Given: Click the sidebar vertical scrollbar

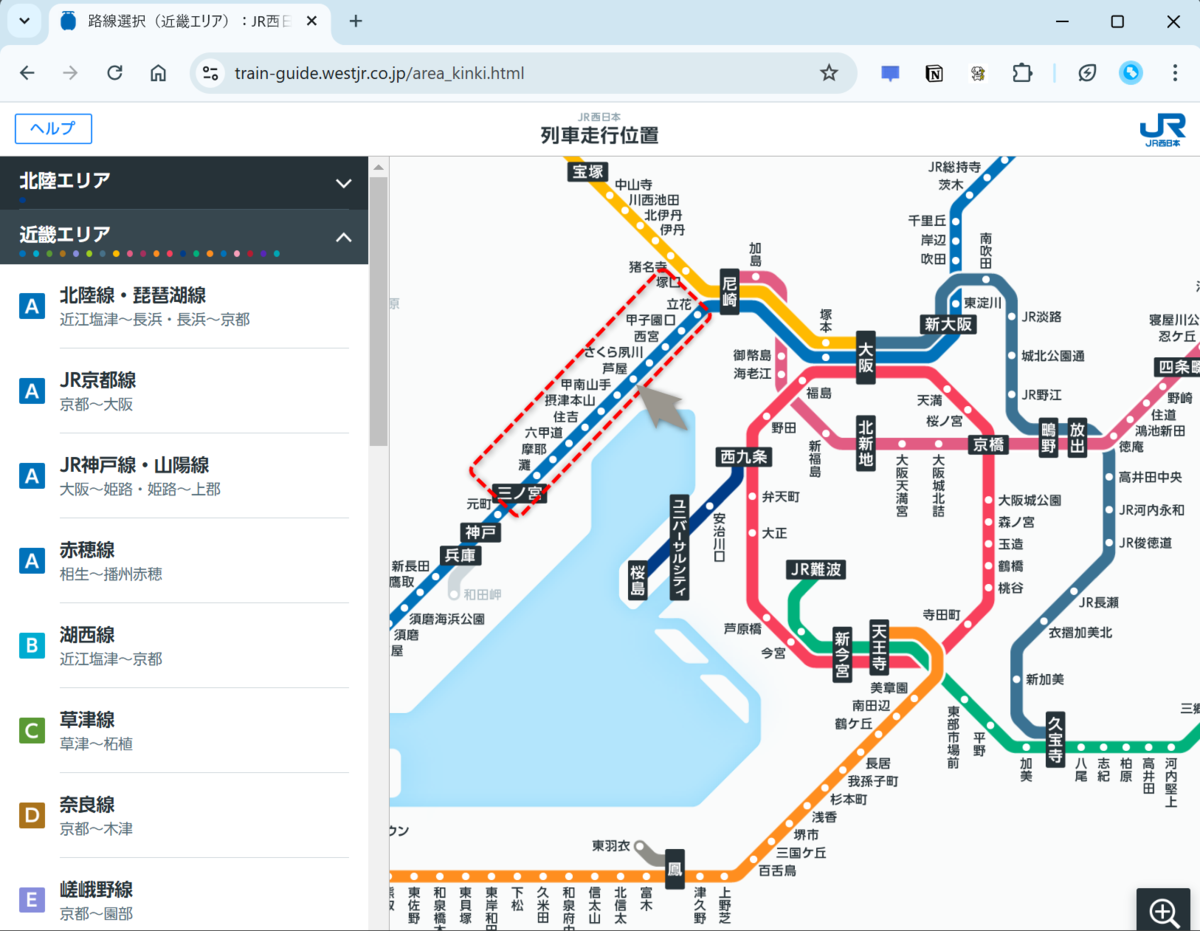Looking at the screenshot, I should point(378,310).
